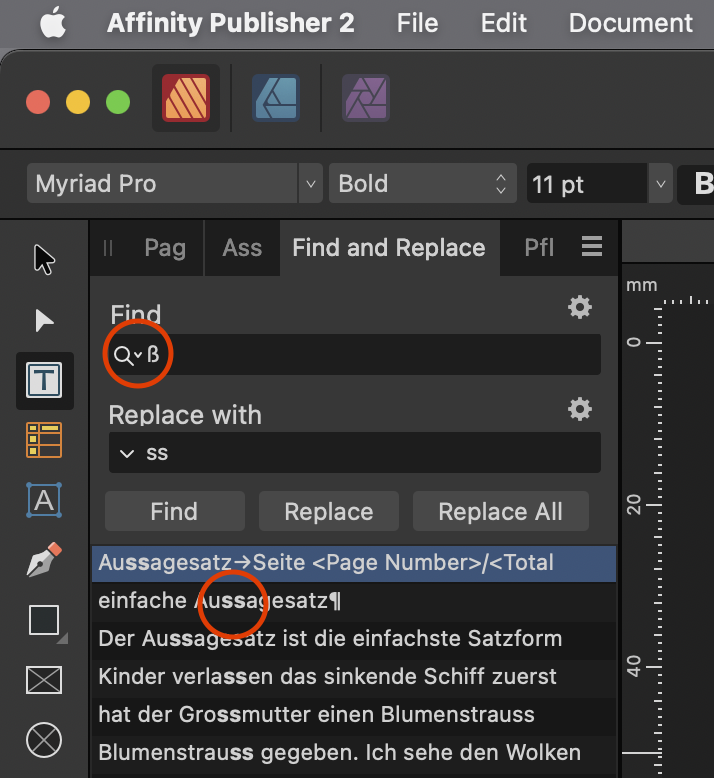
Task: Select the Frame Text tool
Action: pyautogui.click(x=44, y=381)
